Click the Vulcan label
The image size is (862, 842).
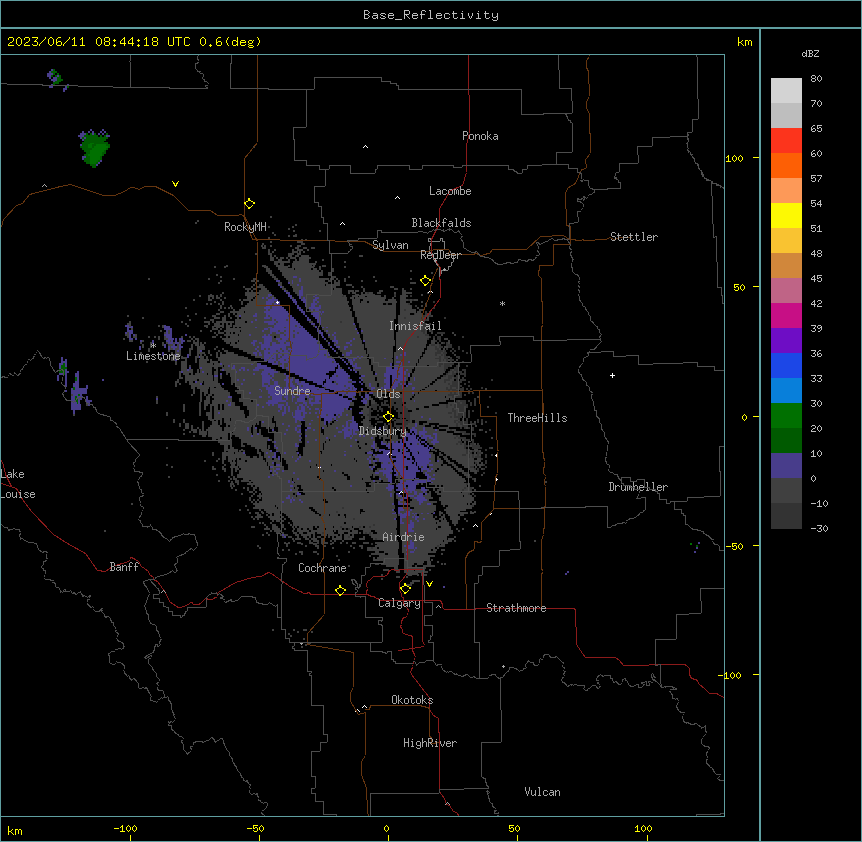pos(542,792)
